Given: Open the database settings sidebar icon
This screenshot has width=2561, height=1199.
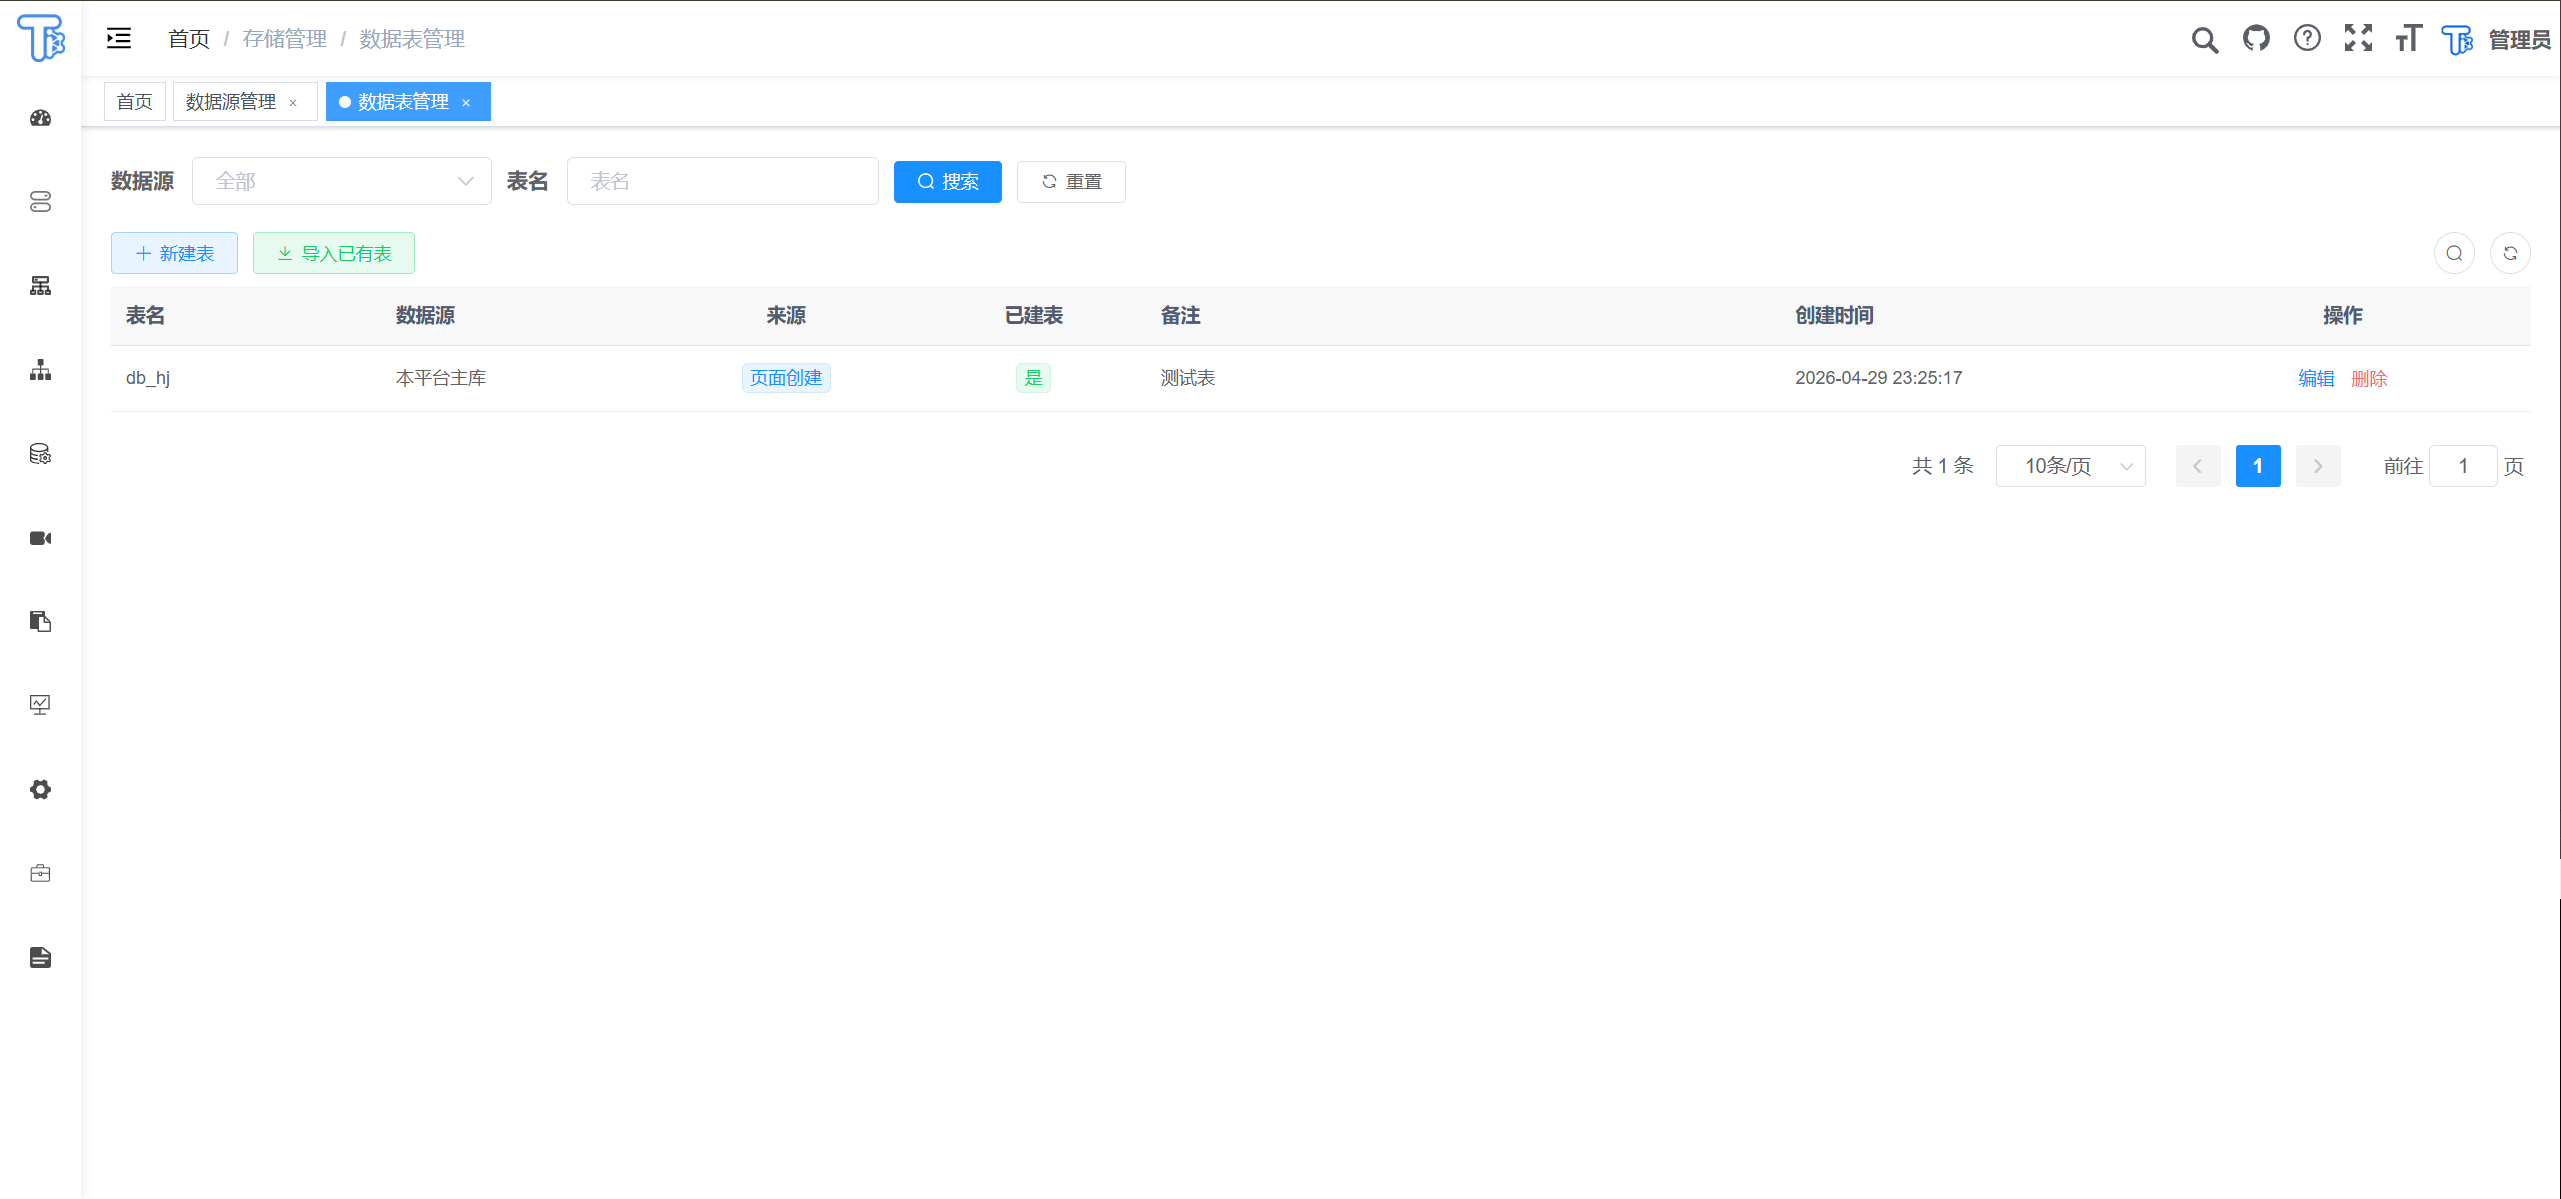Looking at the screenshot, I should pos(40,454).
